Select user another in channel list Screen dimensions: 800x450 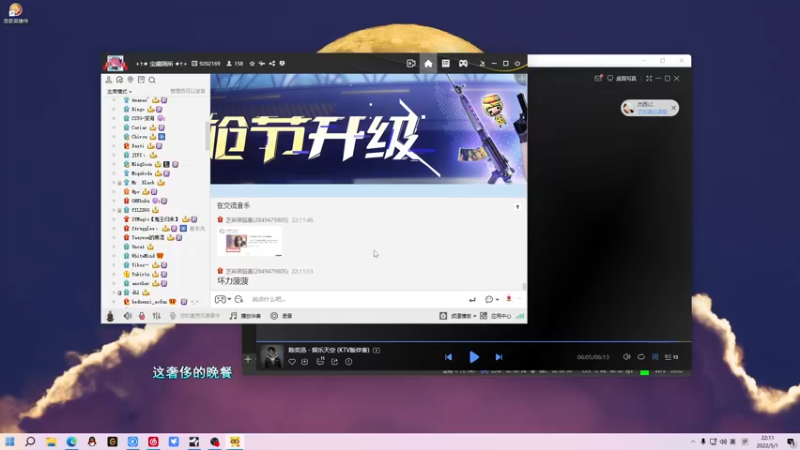coord(140,283)
